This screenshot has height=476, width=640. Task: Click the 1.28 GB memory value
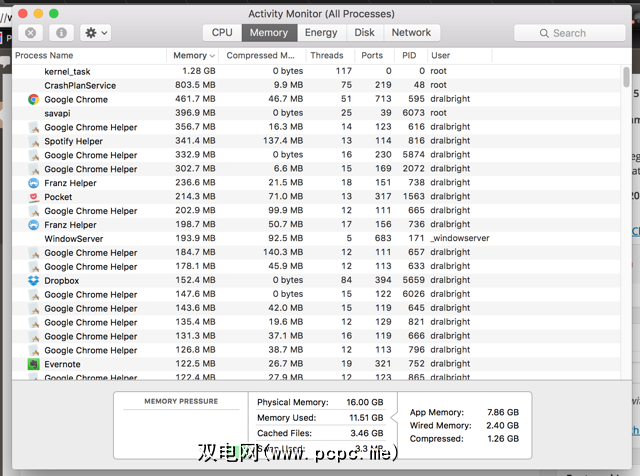(199, 71)
